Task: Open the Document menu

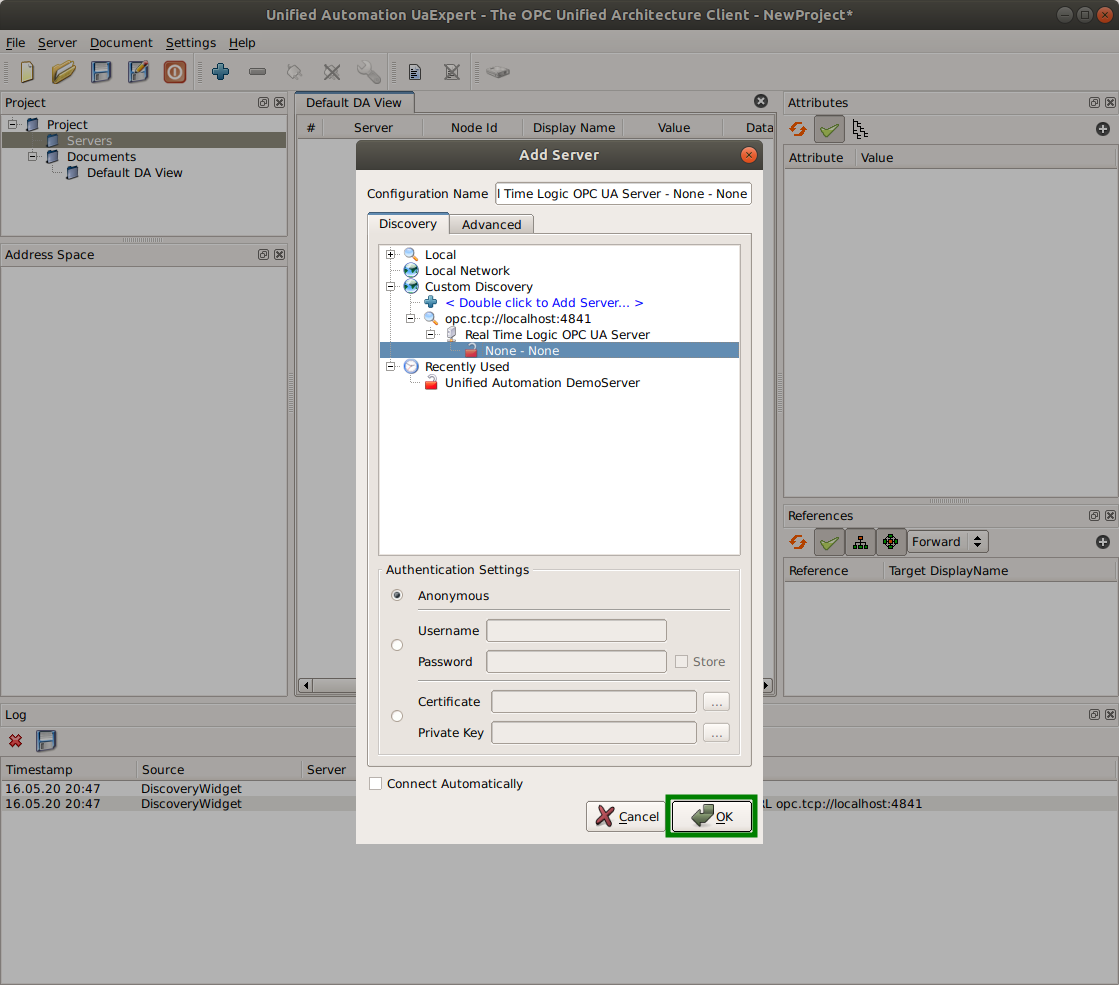Action: (121, 43)
